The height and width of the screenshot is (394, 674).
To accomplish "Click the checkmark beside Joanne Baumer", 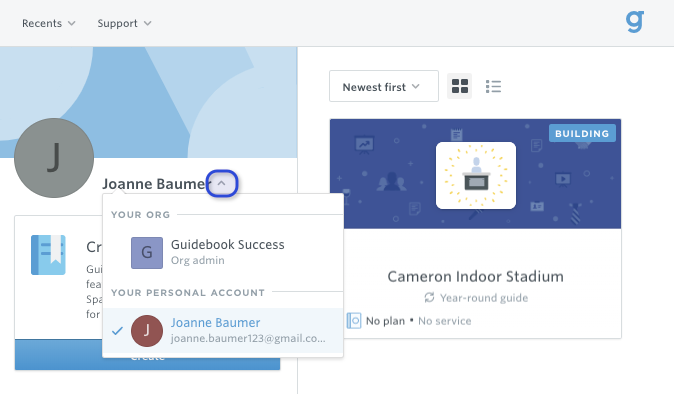I will click(117, 331).
